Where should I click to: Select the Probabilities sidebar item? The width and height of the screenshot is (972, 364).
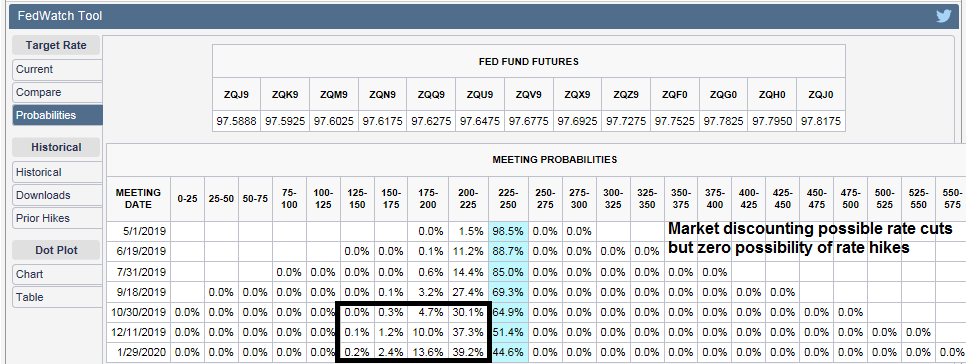tap(58, 115)
